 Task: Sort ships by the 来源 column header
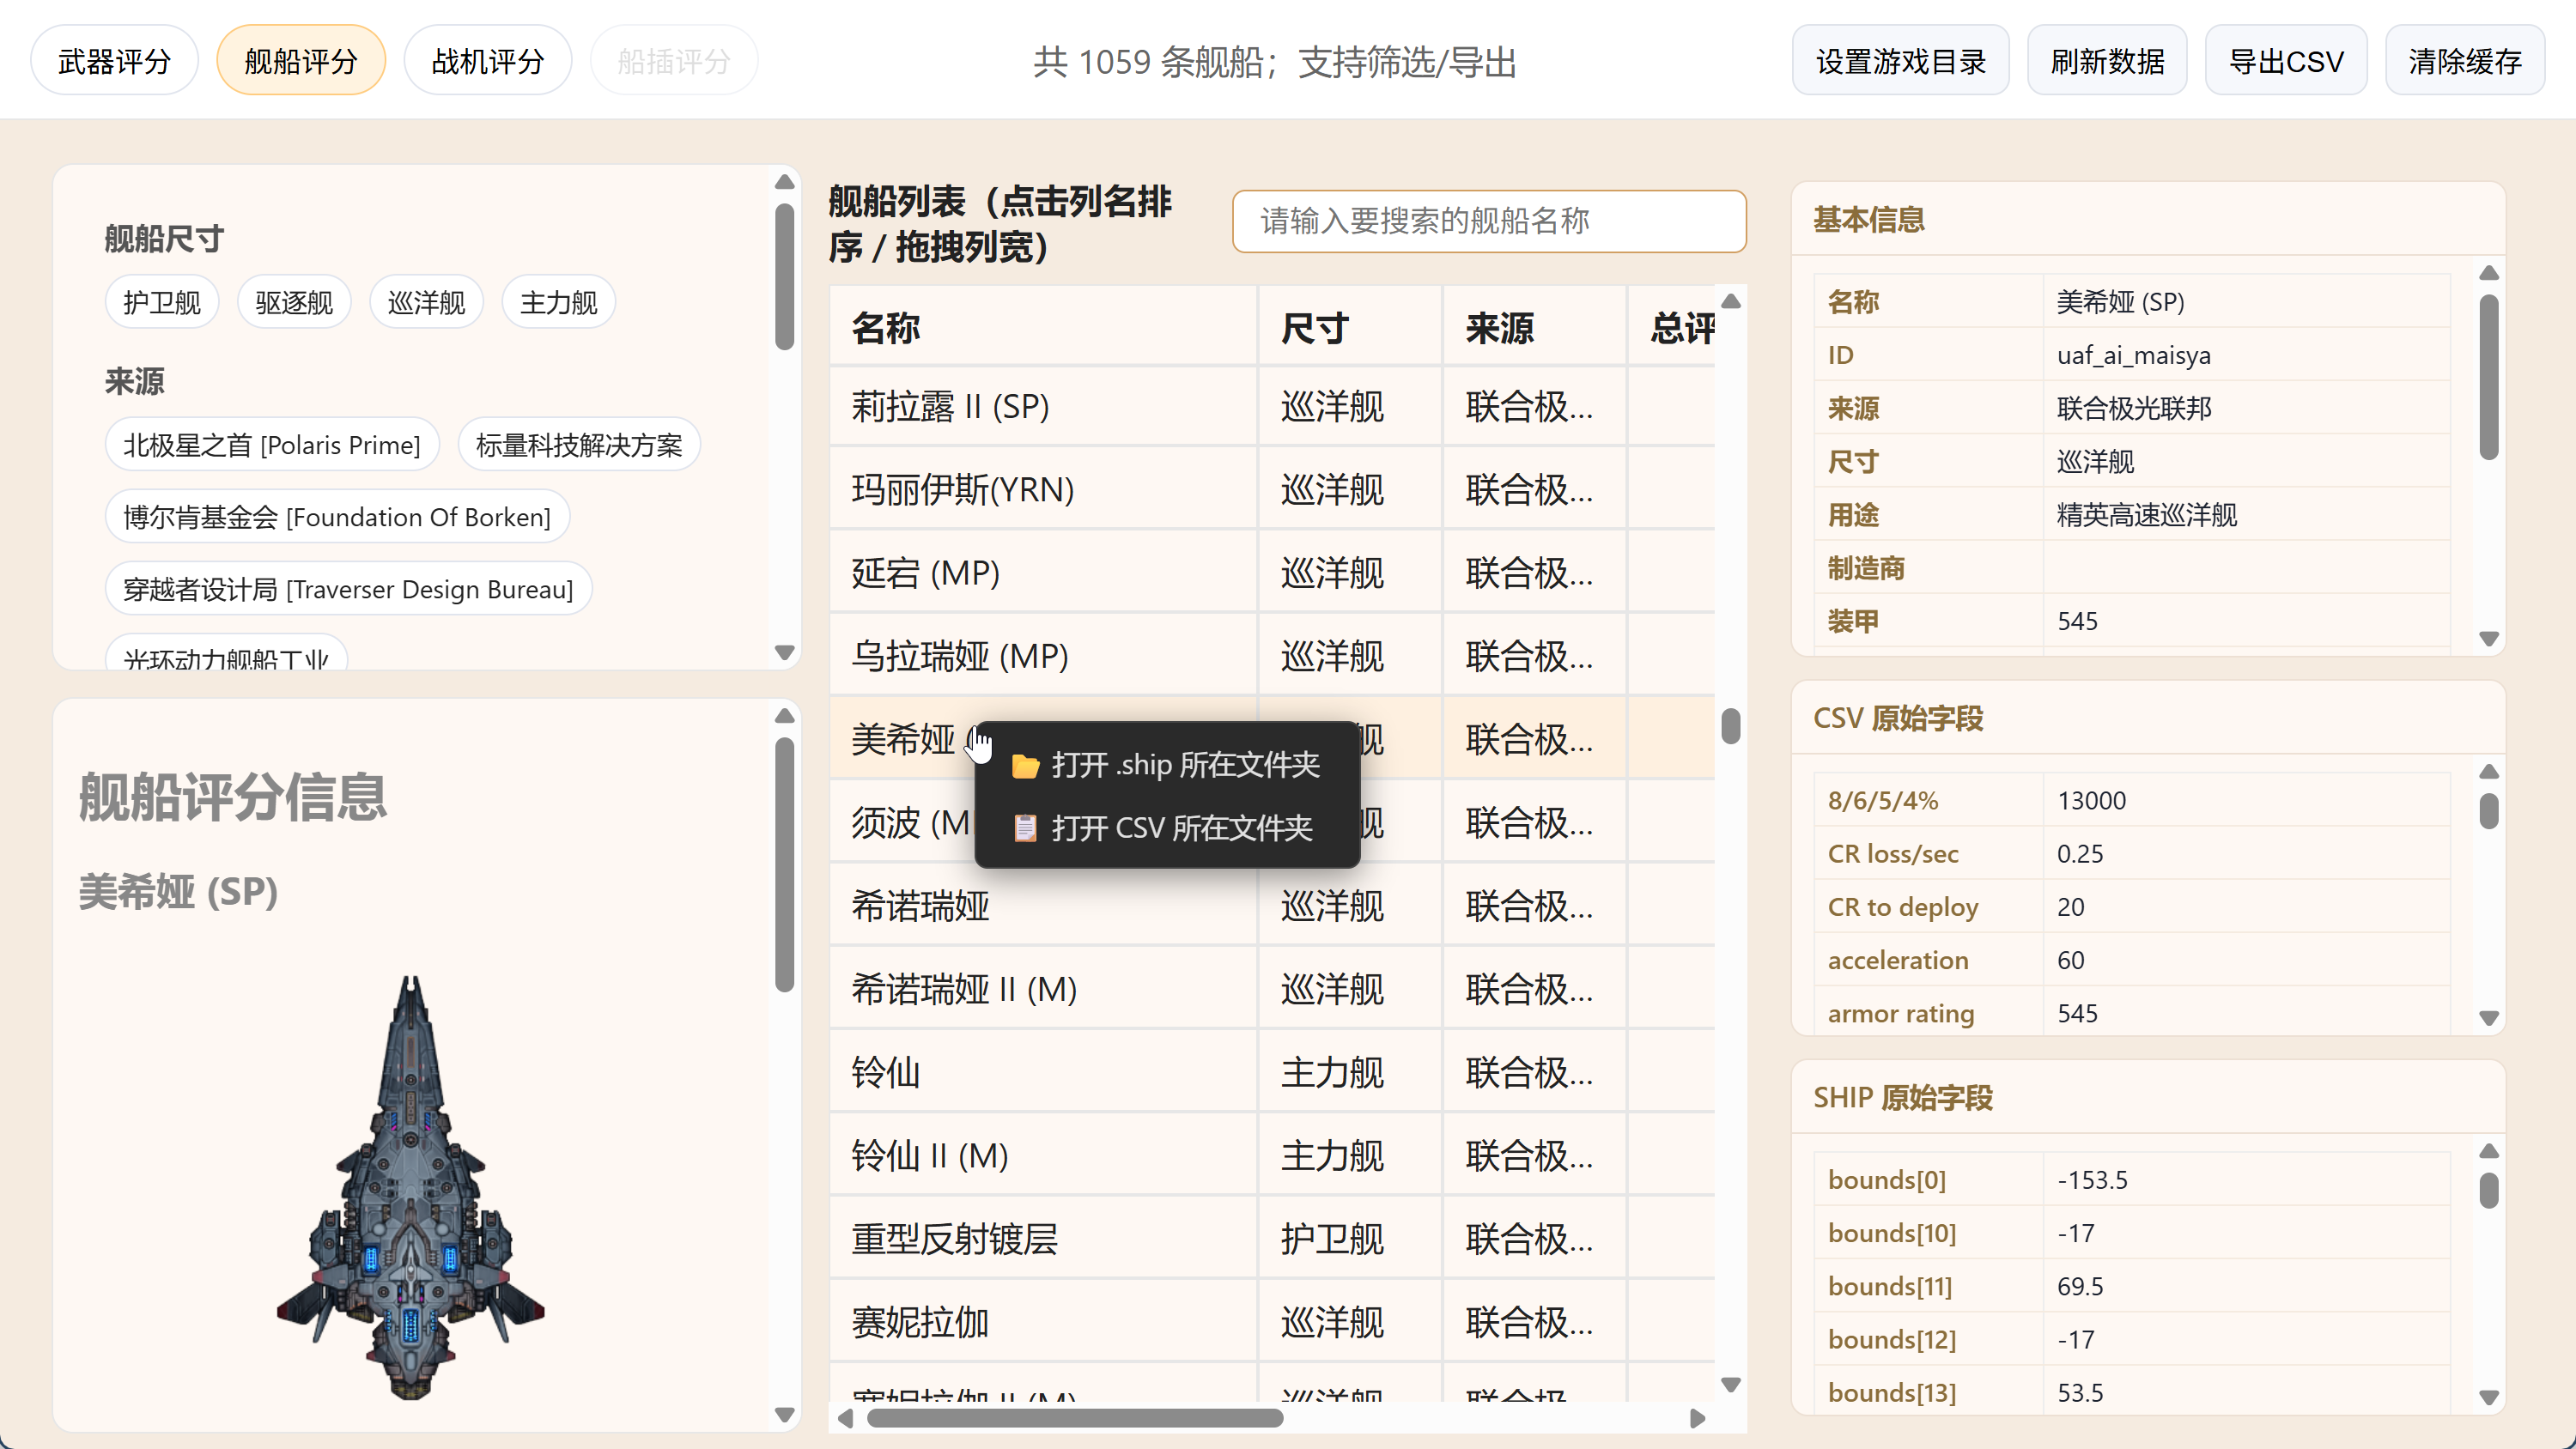pyautogui.click(x=1499, y=328)
